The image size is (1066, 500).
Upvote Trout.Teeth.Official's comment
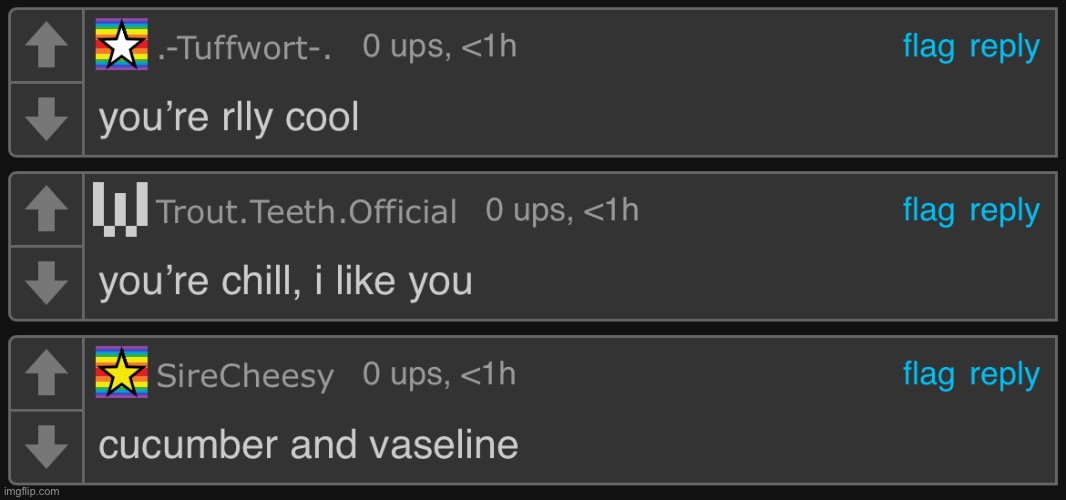[46, 210]
